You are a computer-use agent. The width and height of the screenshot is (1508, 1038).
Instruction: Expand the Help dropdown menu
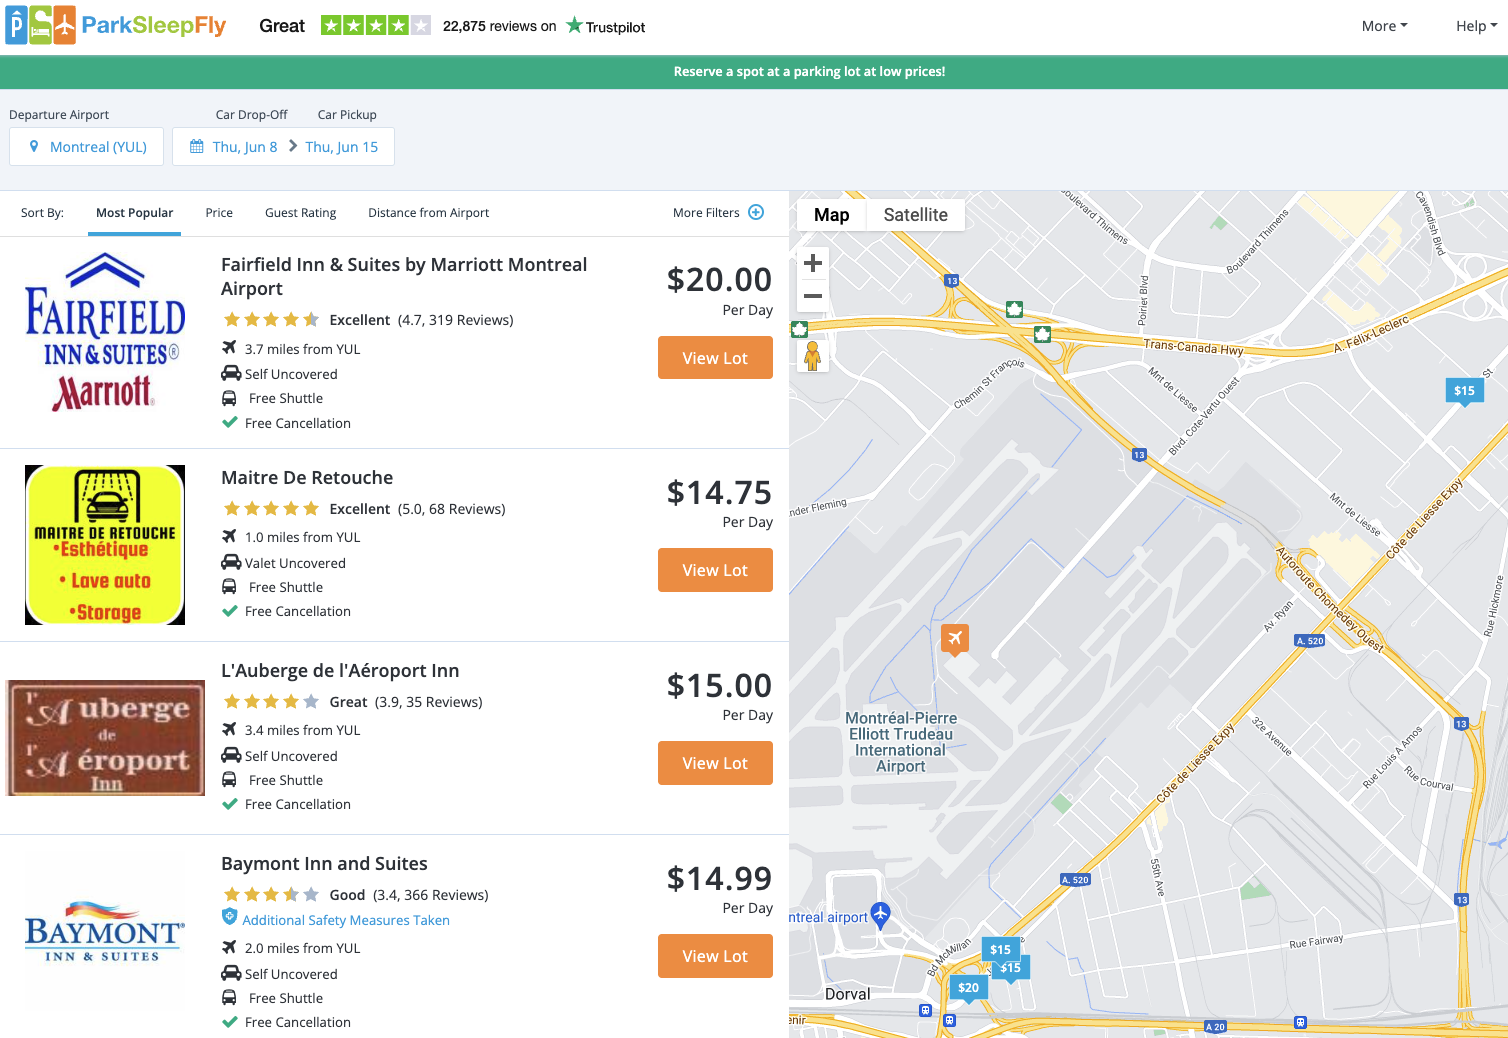1476,26
